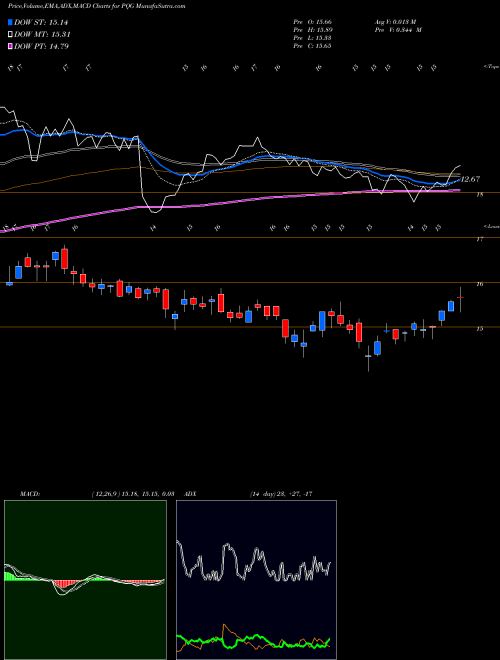The image size is (500, 660).
Task: Click the 12.67 label on the EMA chart
Action: point(471,179)
